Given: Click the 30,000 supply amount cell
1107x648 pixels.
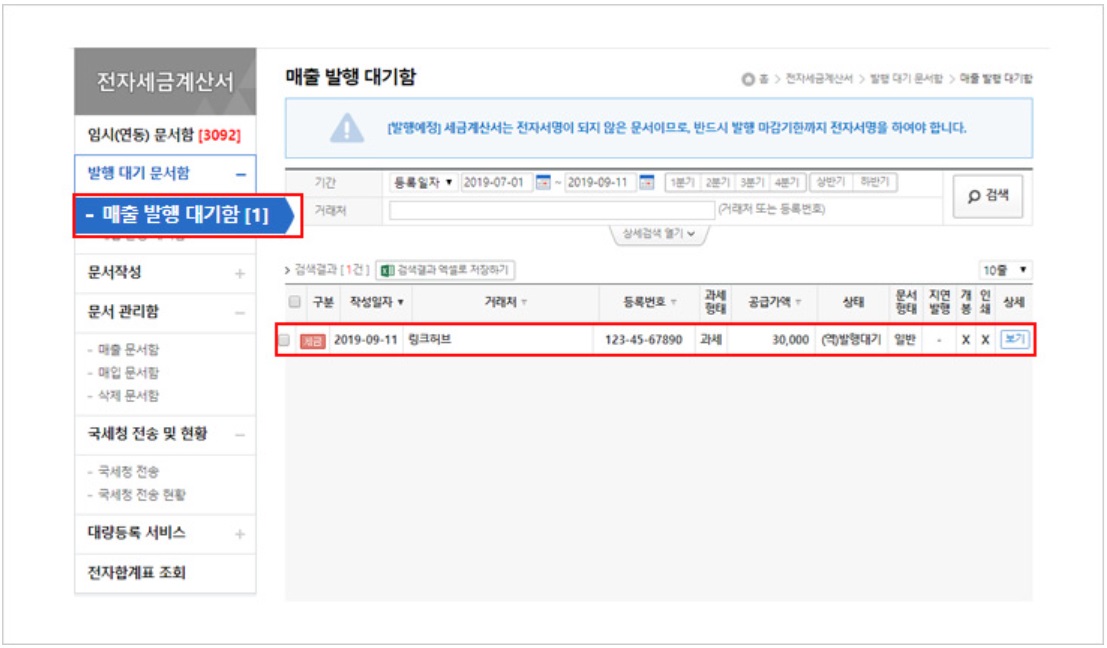Looking at the screenshot, I should click(x=790, y=340).
